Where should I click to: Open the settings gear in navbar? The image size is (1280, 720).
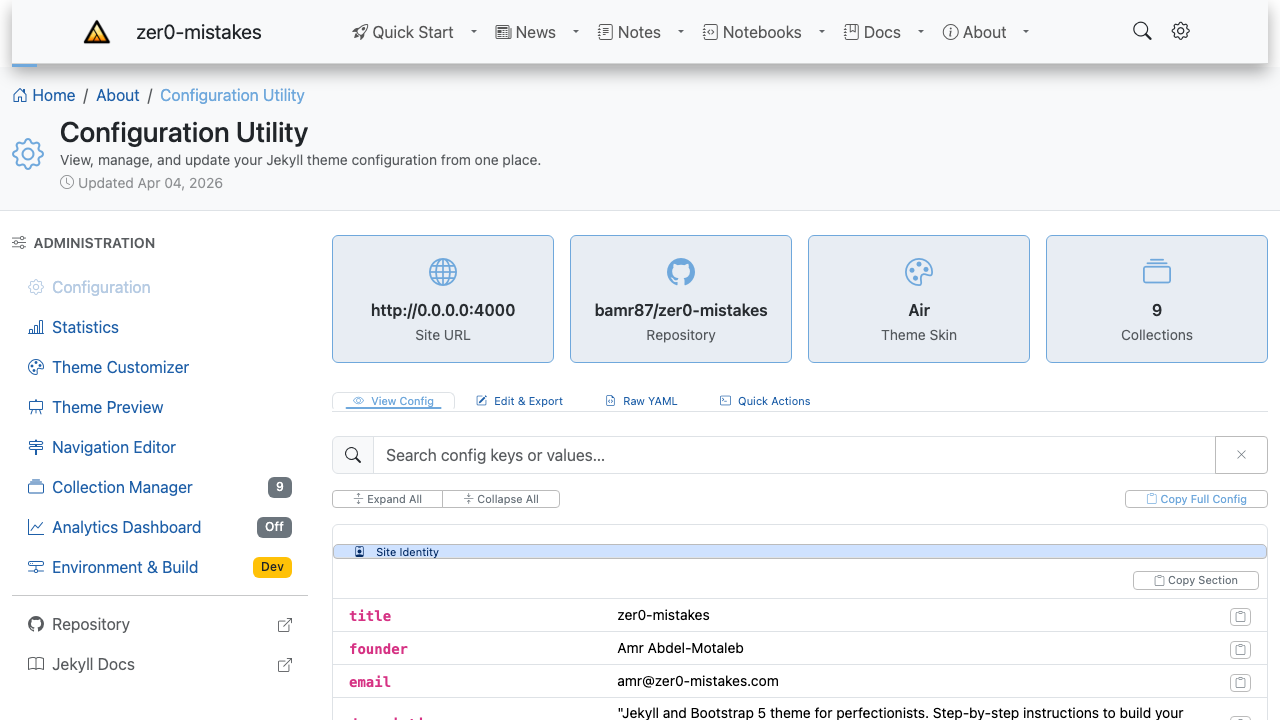1181,31
